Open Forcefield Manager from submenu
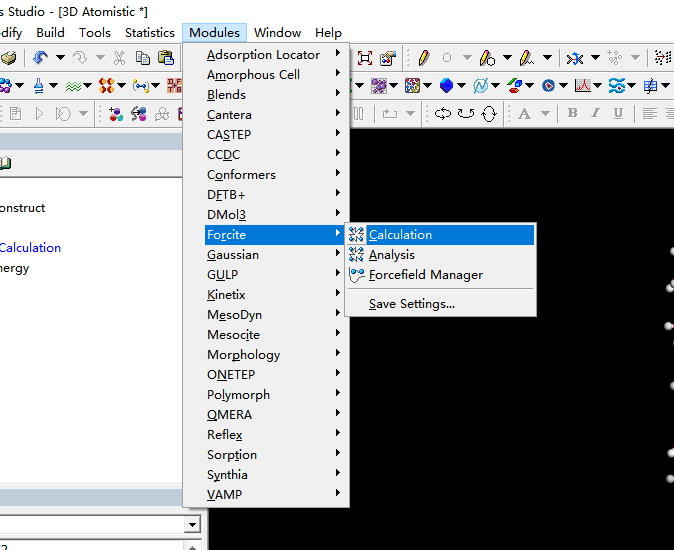This screenshot has width=674, height=550. (441, 275)
